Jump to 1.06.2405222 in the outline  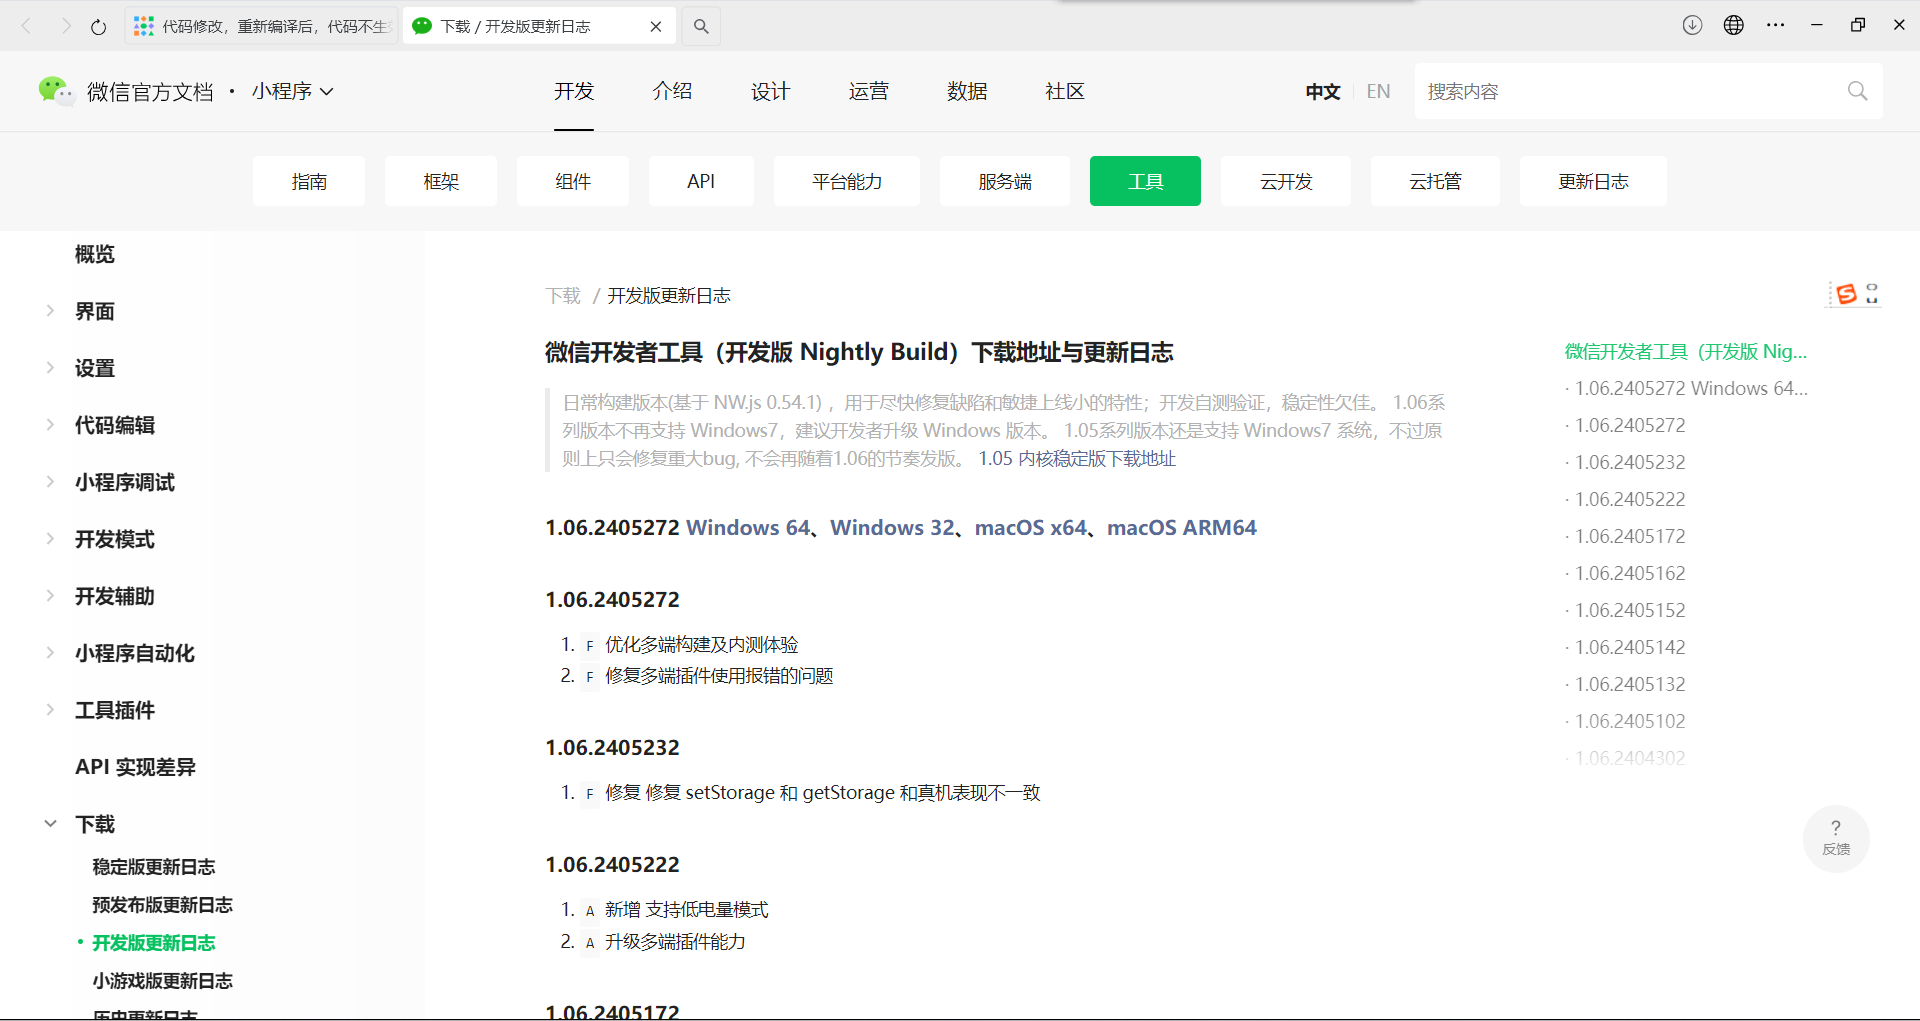pos(1630,499)
